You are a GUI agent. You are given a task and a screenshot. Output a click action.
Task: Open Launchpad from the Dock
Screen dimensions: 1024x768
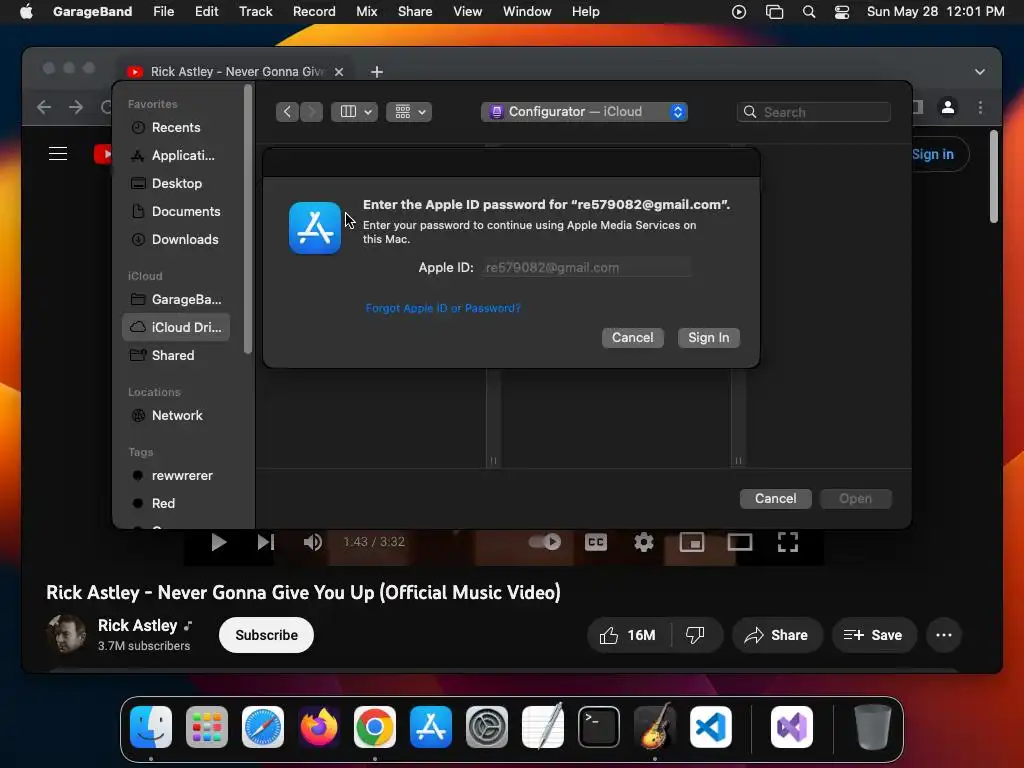click(x=207, y=727)
